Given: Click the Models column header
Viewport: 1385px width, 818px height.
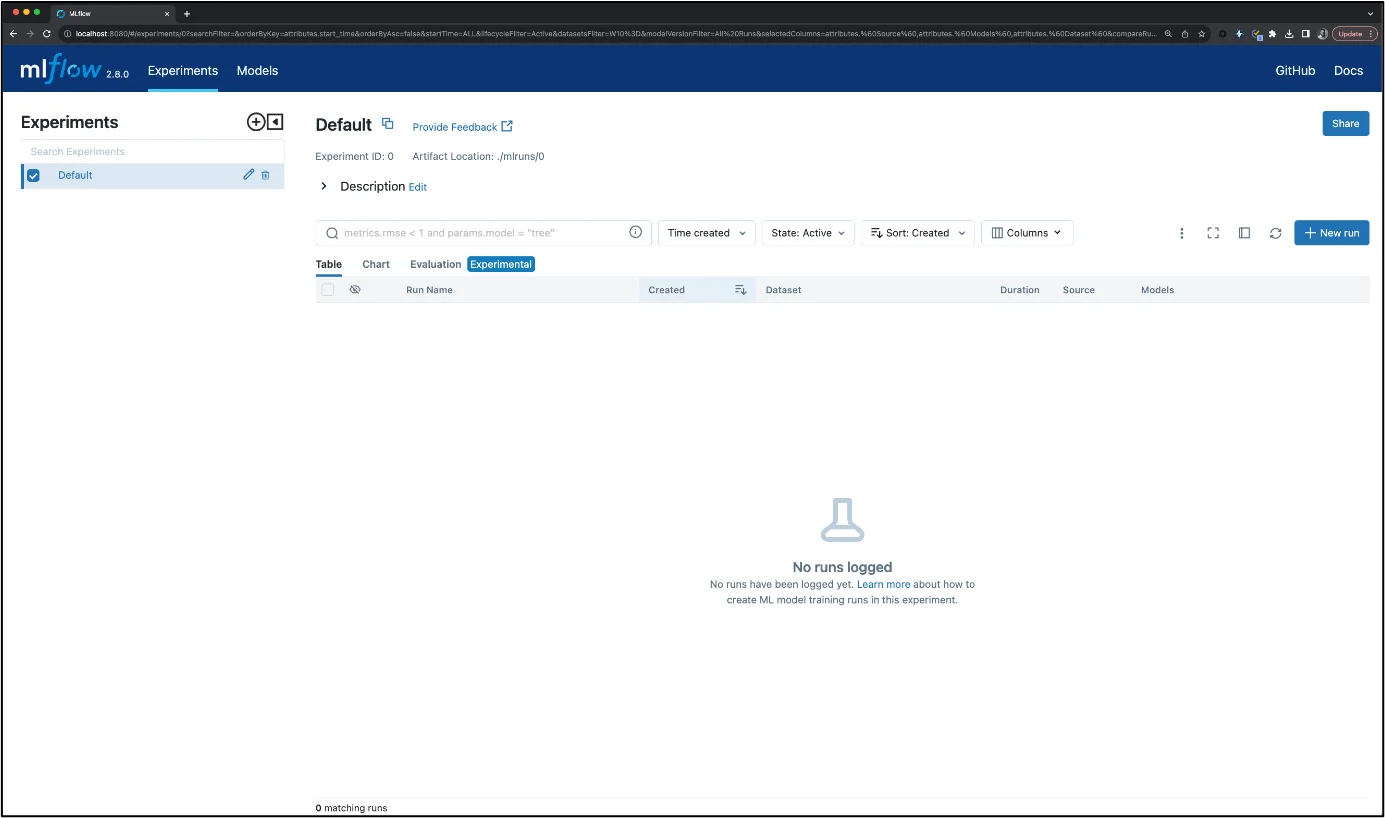Looking at the screenshot, I should pyautogui.click(x=1157, y=290).
